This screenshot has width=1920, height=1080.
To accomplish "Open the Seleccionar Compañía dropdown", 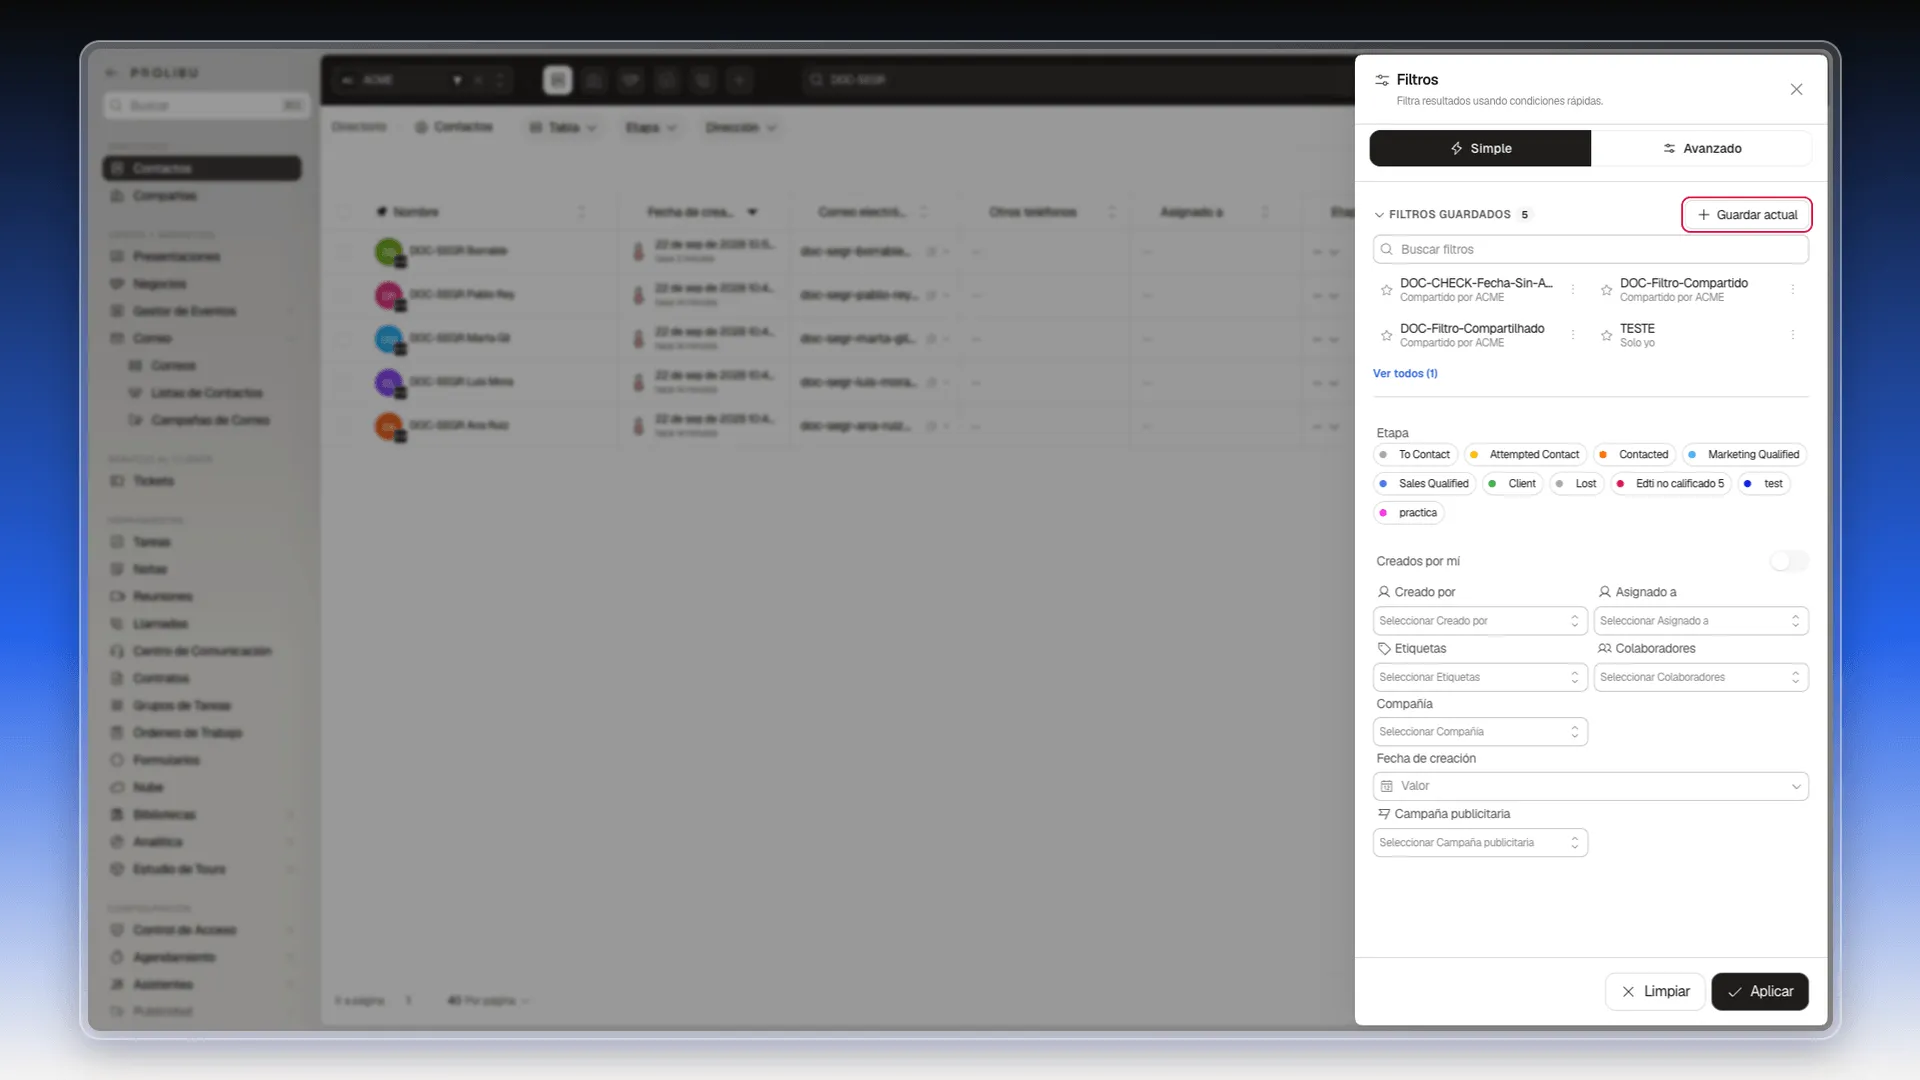I will pos(1480,732).
